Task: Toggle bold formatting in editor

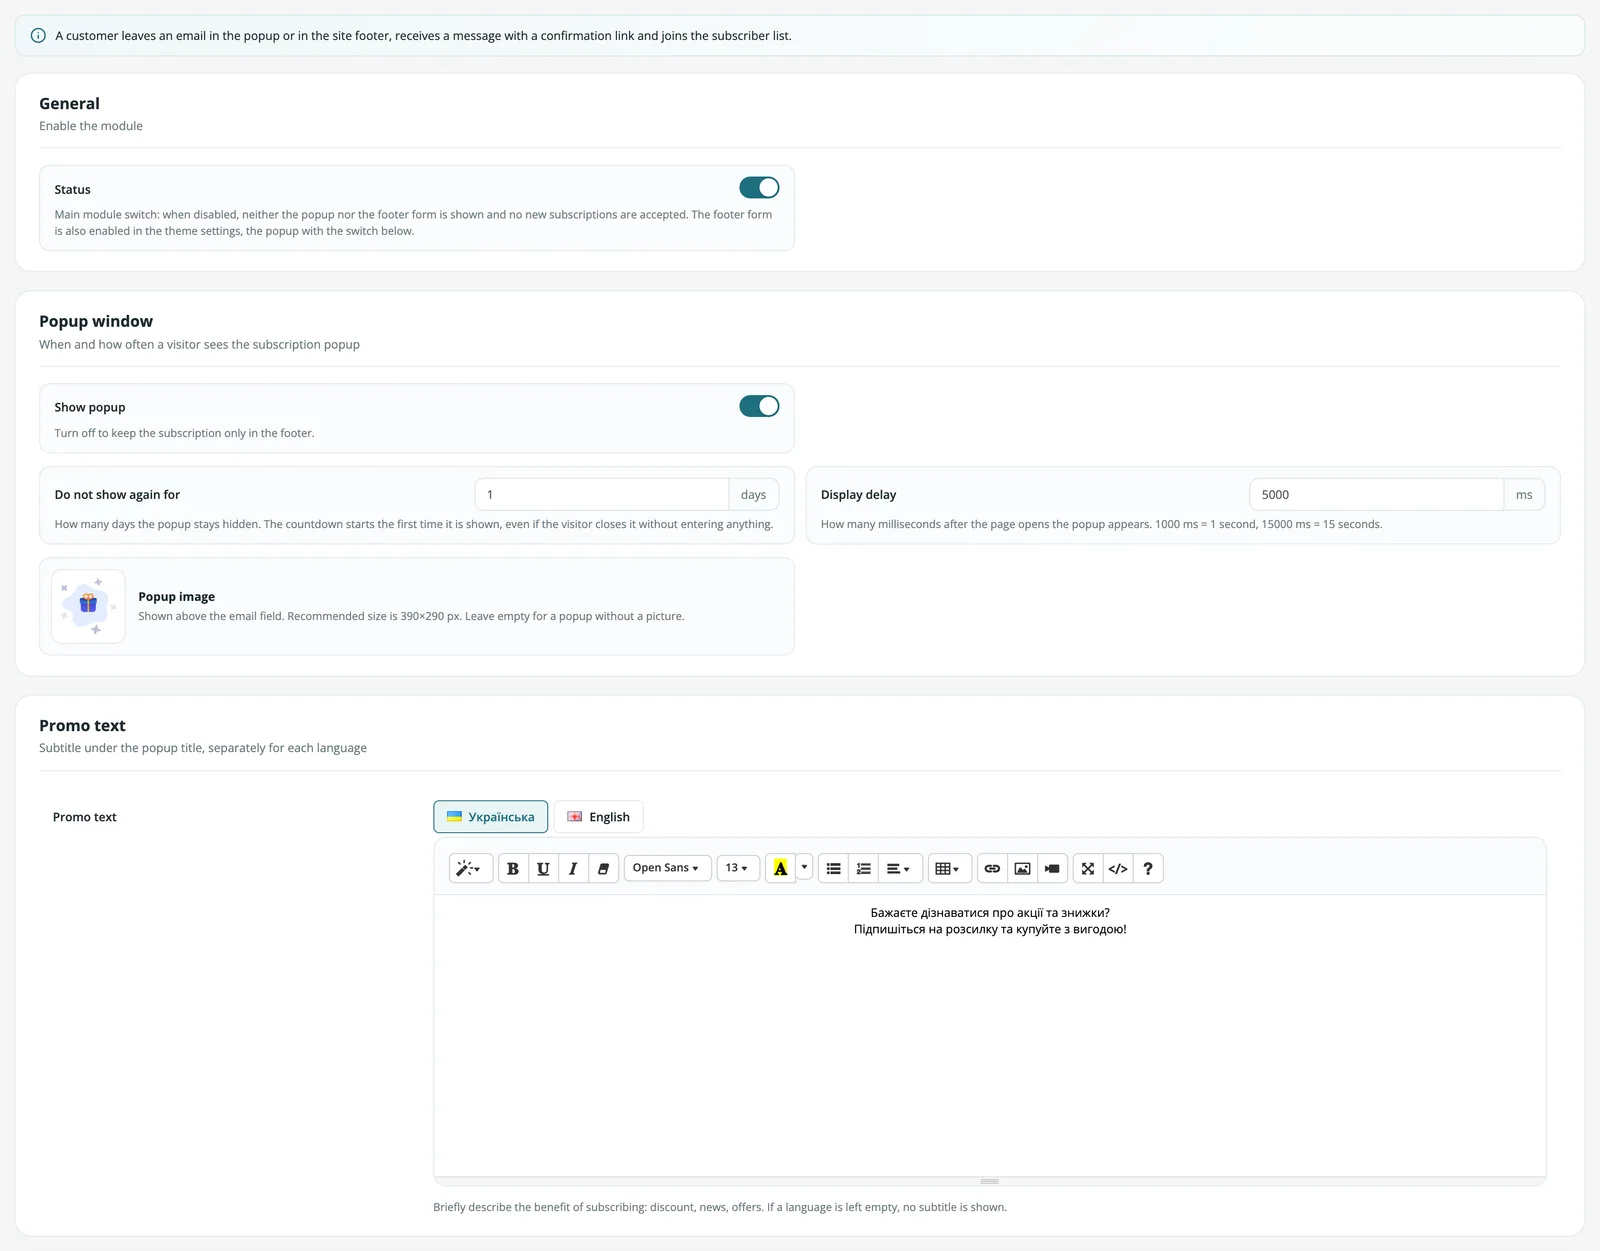Action: (x=513, y=868)
